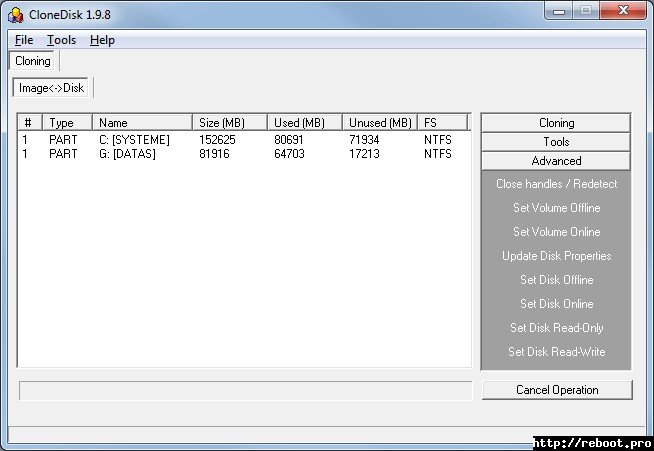Maximize the CloneDisk window
The image size is (654, 451).
pyautogui.click(x=586, y=11)
